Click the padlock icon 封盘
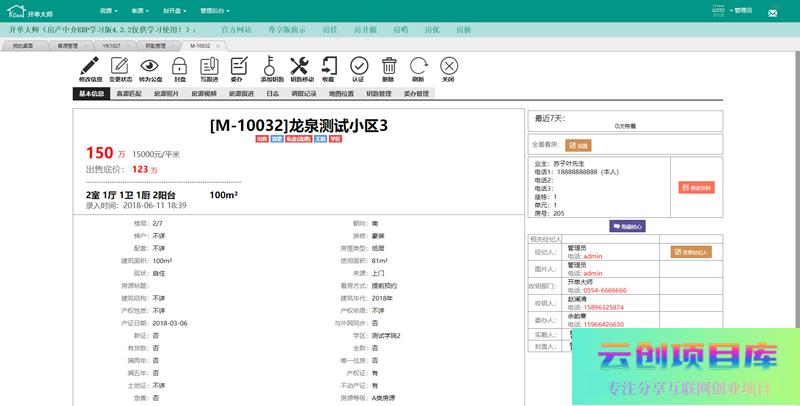 click(x=179, y=65)
